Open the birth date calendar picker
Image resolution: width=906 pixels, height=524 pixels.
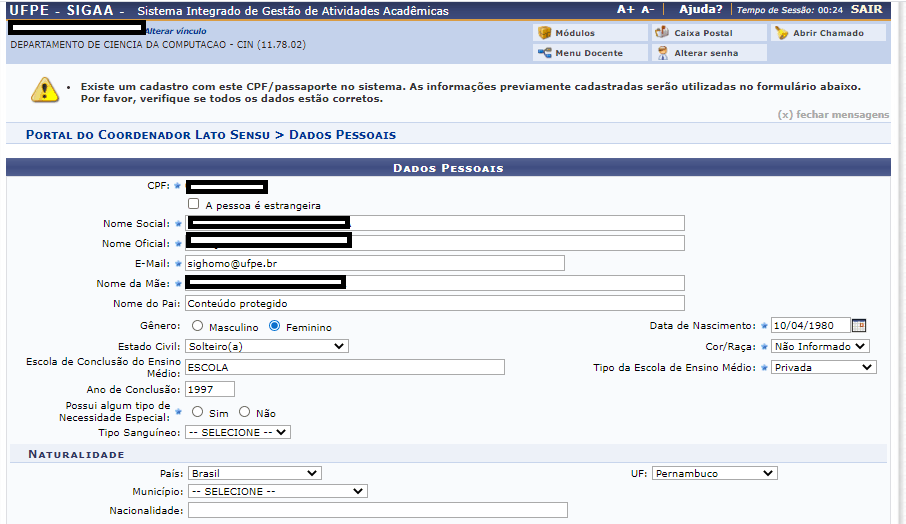click(858, 325)
